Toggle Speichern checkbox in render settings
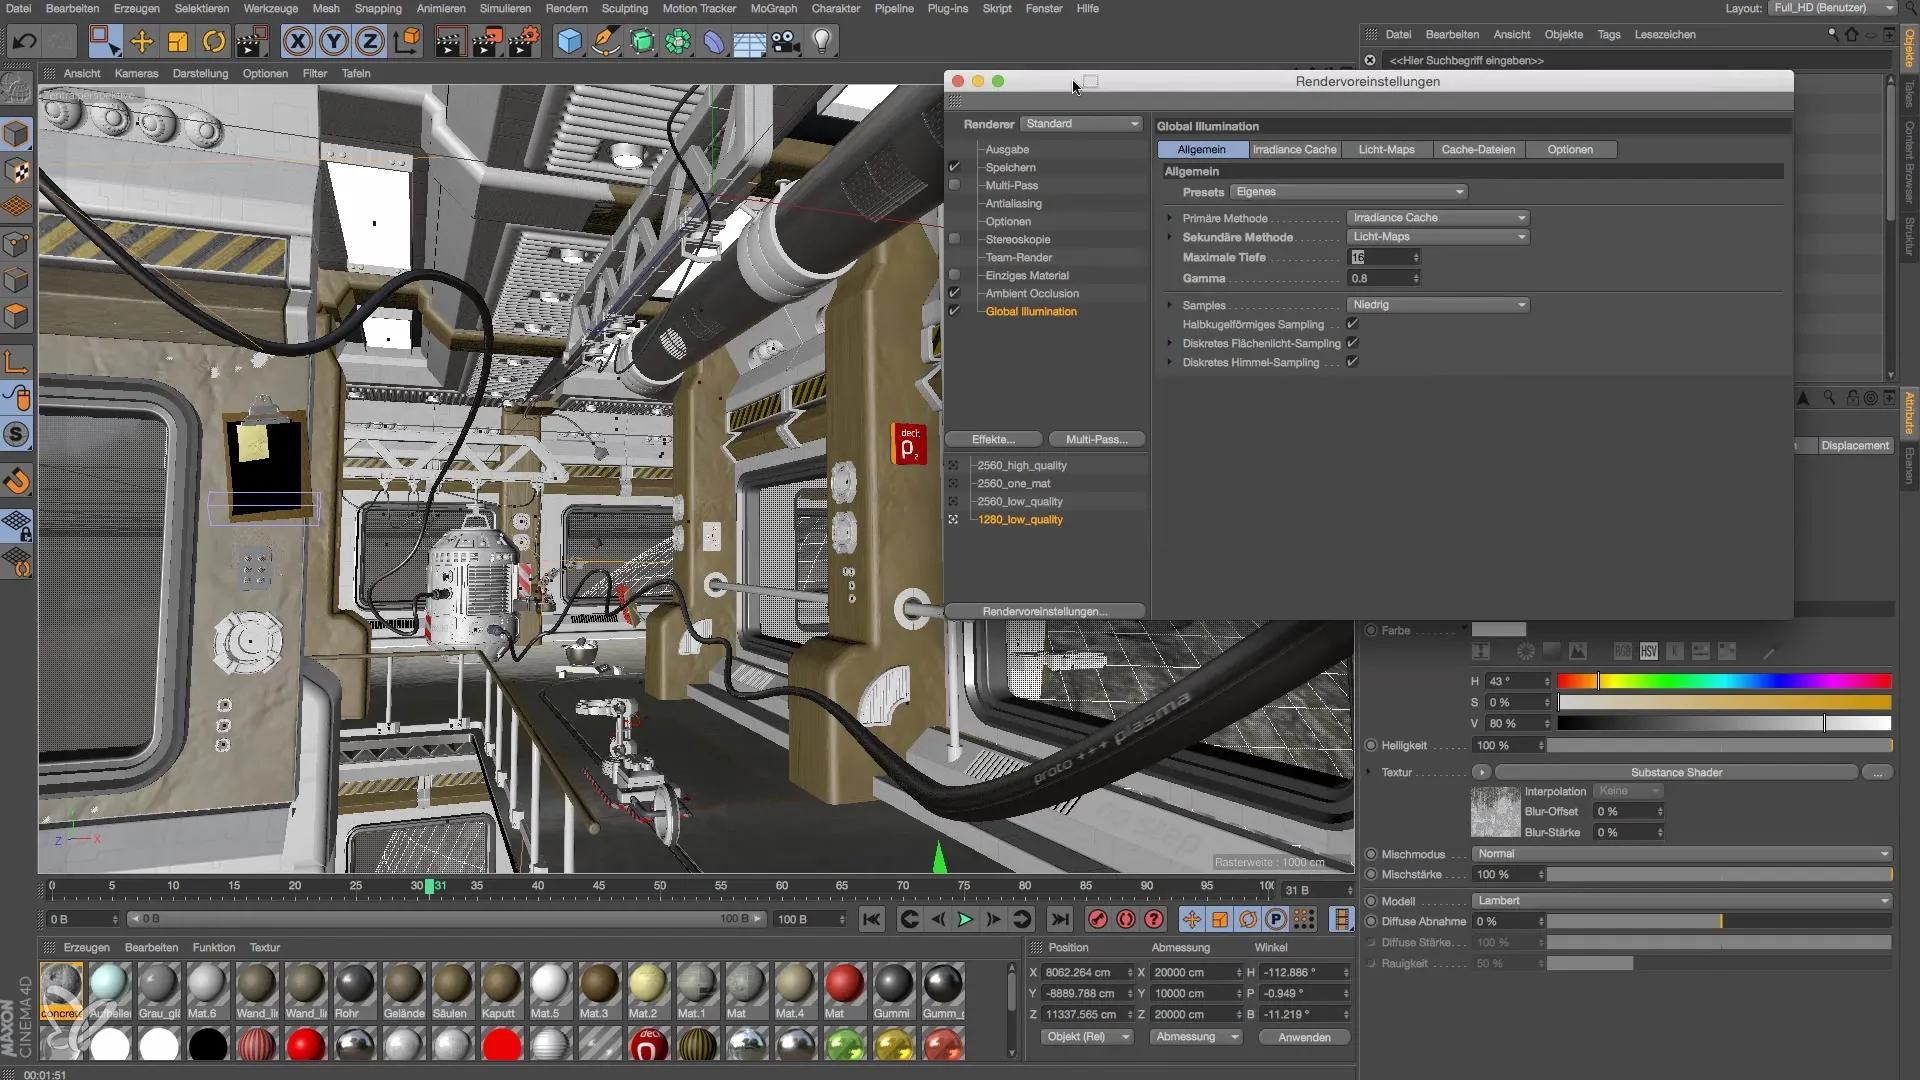 pos(954,167)
